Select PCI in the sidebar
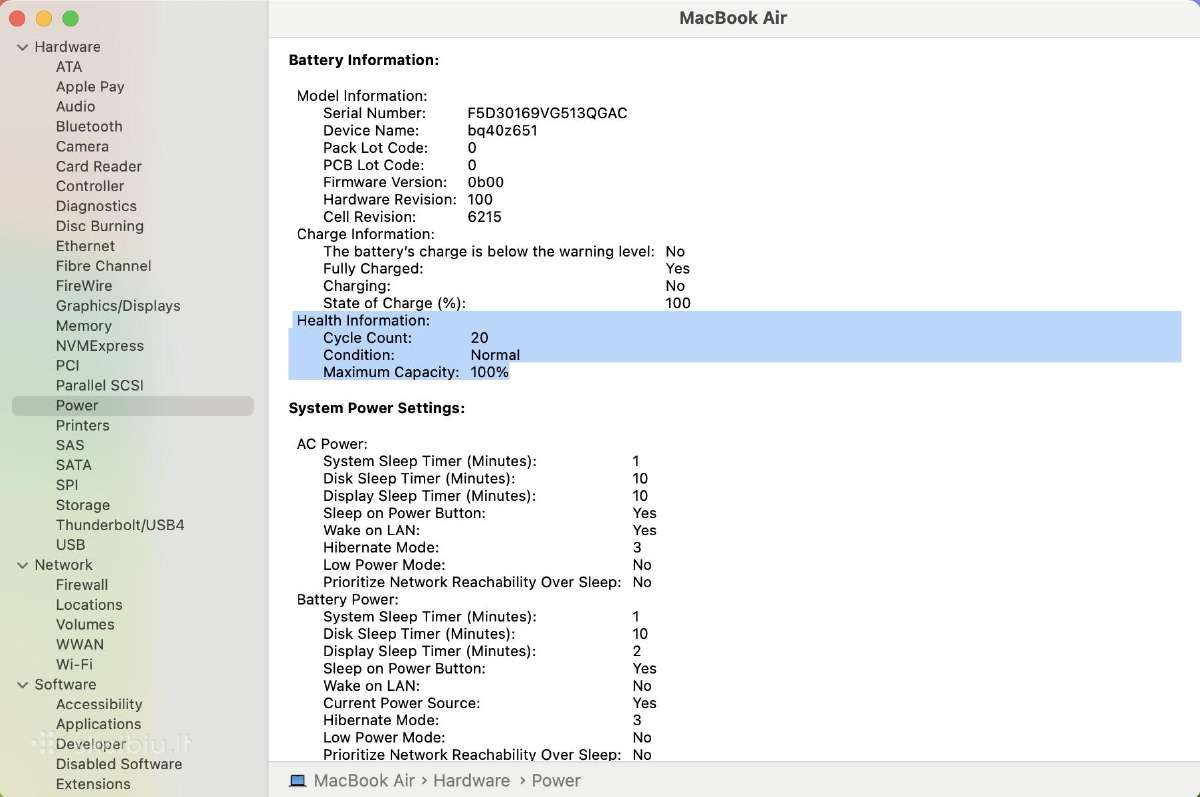The width and height of the screenshot is (1200, 797). 68,366
